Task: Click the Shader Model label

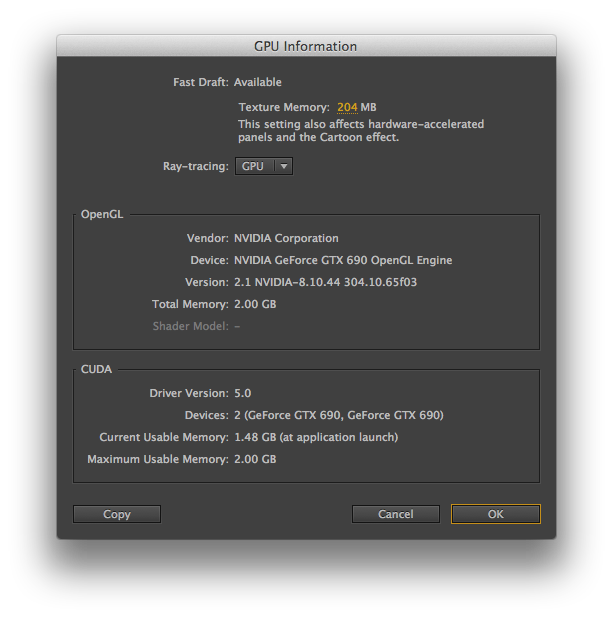Action: pos(190,326)
